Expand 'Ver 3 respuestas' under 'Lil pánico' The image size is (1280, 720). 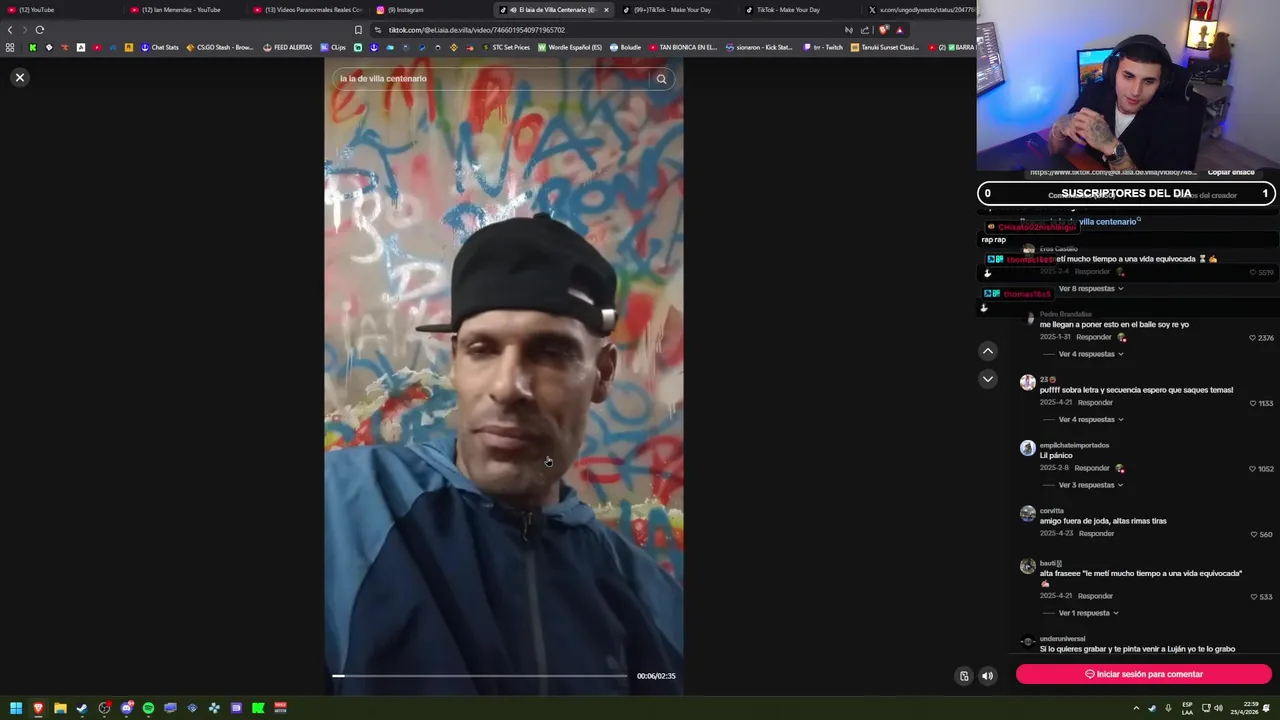(x=1091, y=485)
